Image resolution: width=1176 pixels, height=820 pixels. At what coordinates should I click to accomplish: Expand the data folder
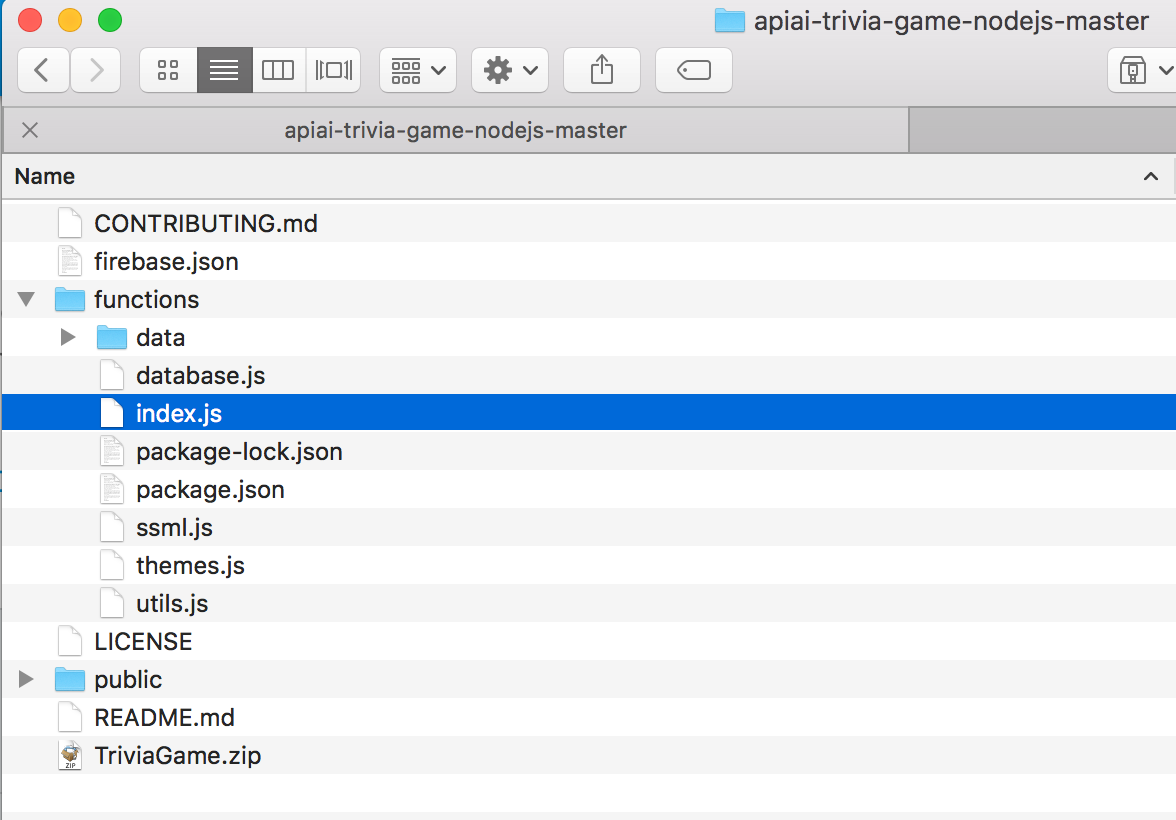68,338
